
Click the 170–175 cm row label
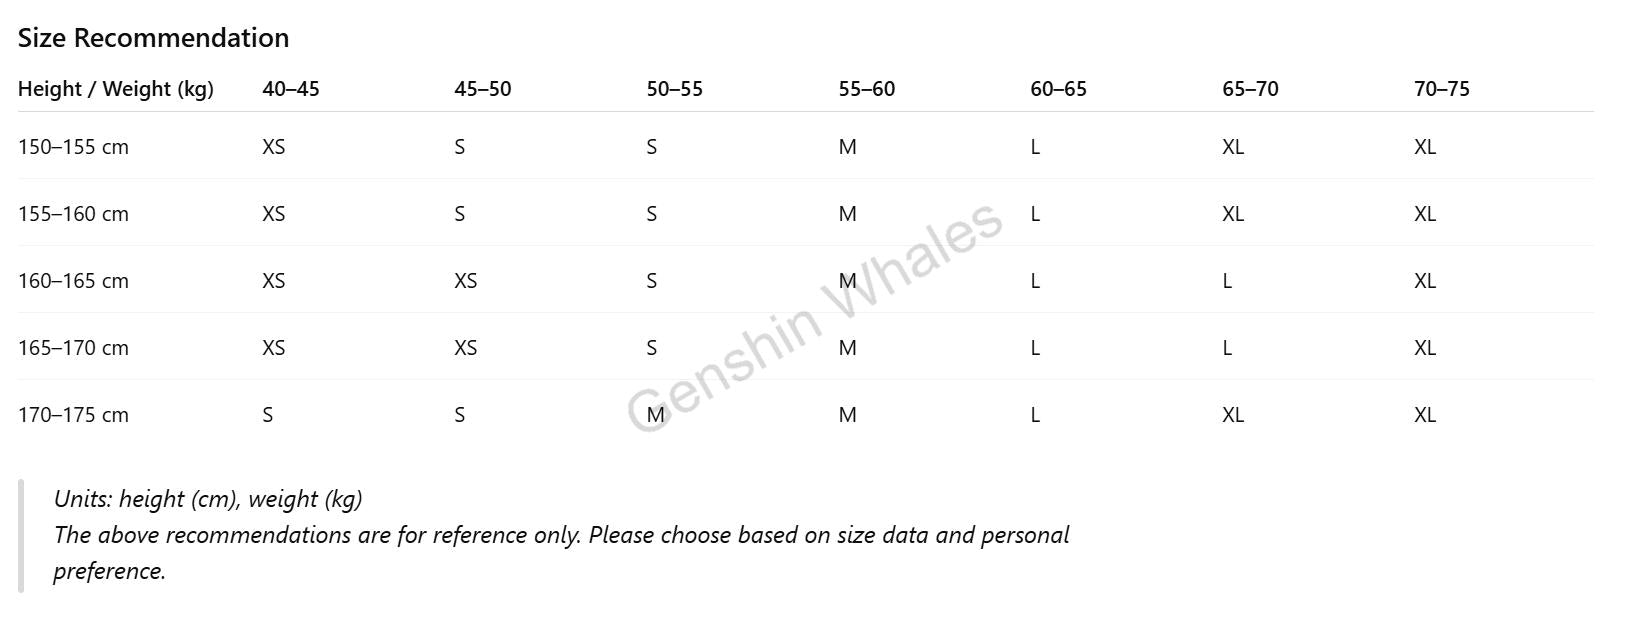click(73, 415)
